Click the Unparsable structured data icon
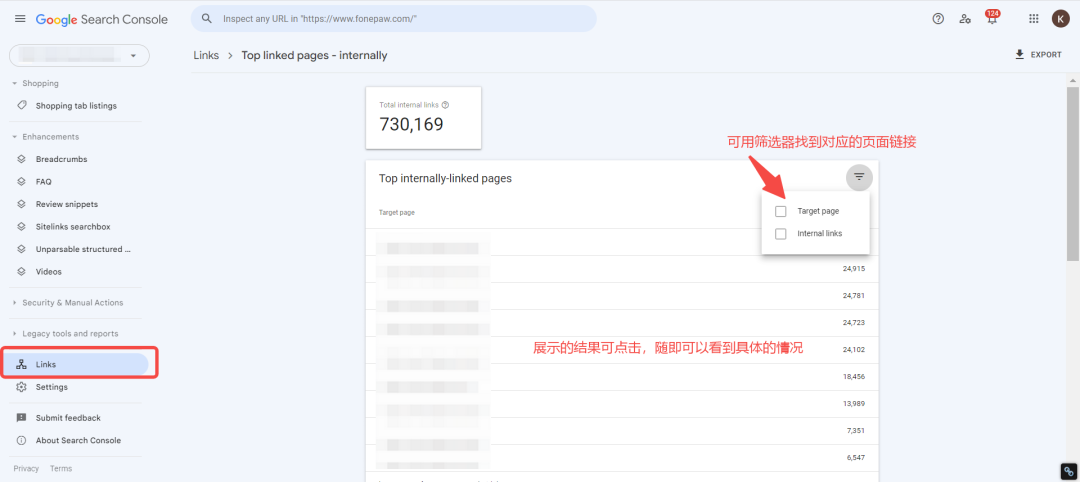 click(22, 249)
